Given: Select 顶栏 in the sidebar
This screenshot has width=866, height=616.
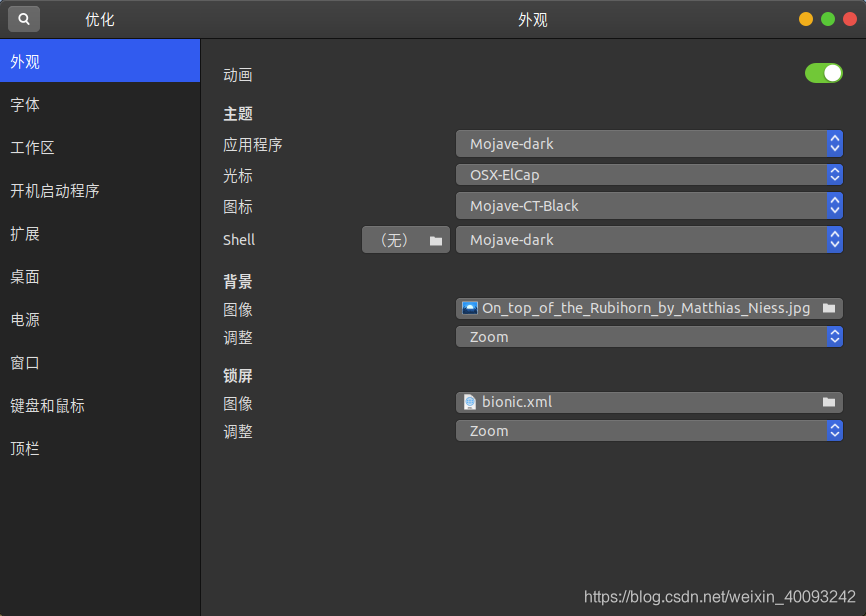Looking at the screenshot, I should tap(100, 449).
